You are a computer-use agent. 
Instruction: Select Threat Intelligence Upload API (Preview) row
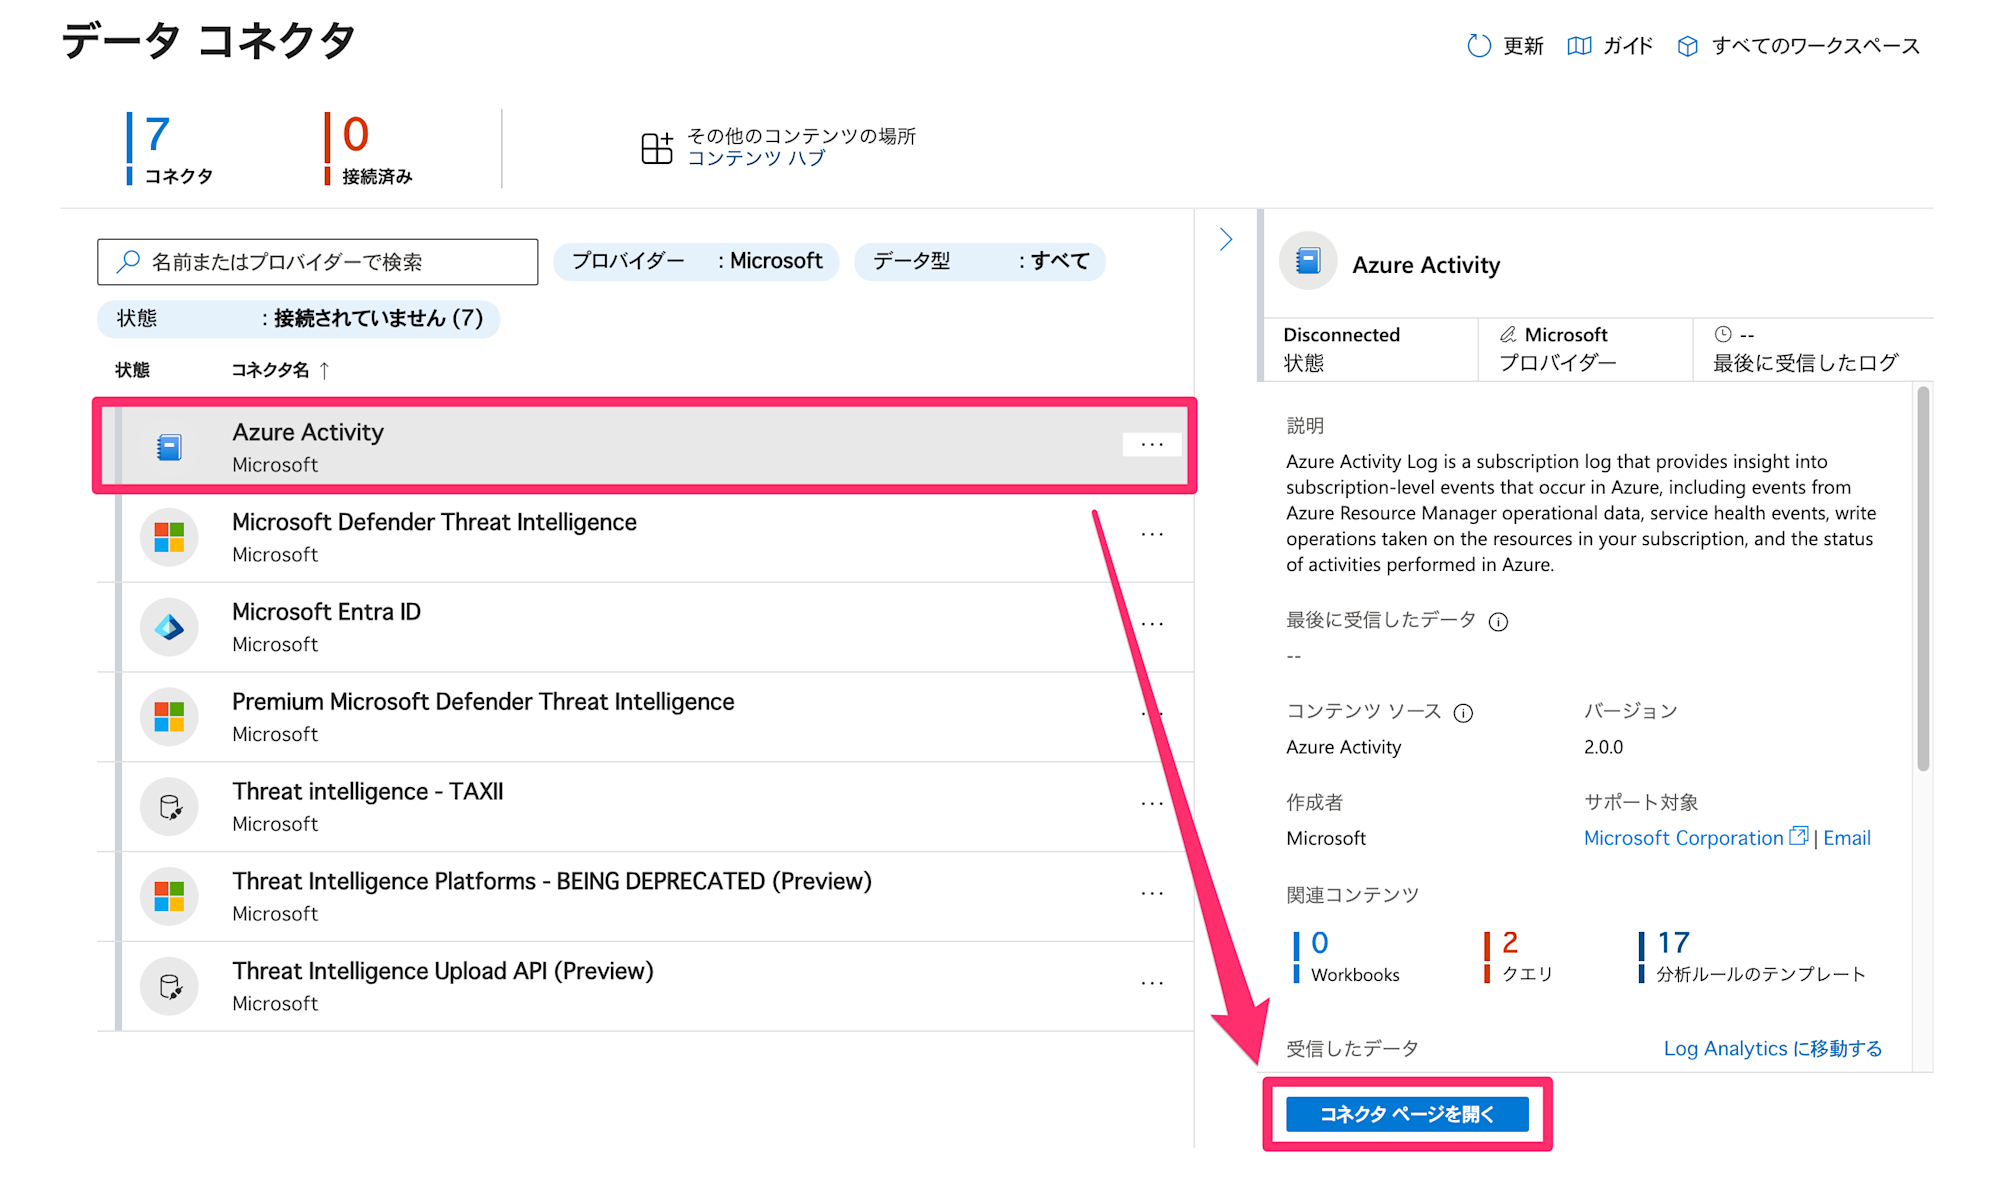(645, 986)
